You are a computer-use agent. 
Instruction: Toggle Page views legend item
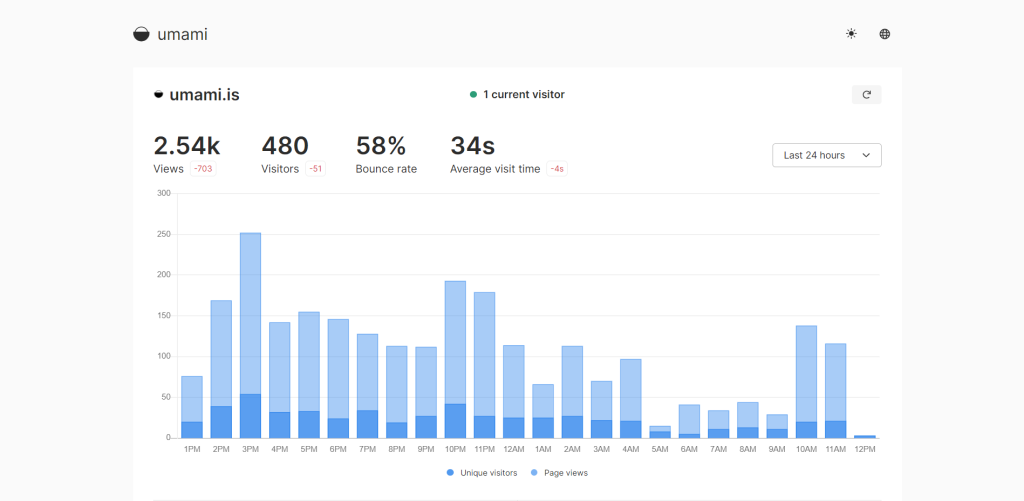tap(559, 473)
